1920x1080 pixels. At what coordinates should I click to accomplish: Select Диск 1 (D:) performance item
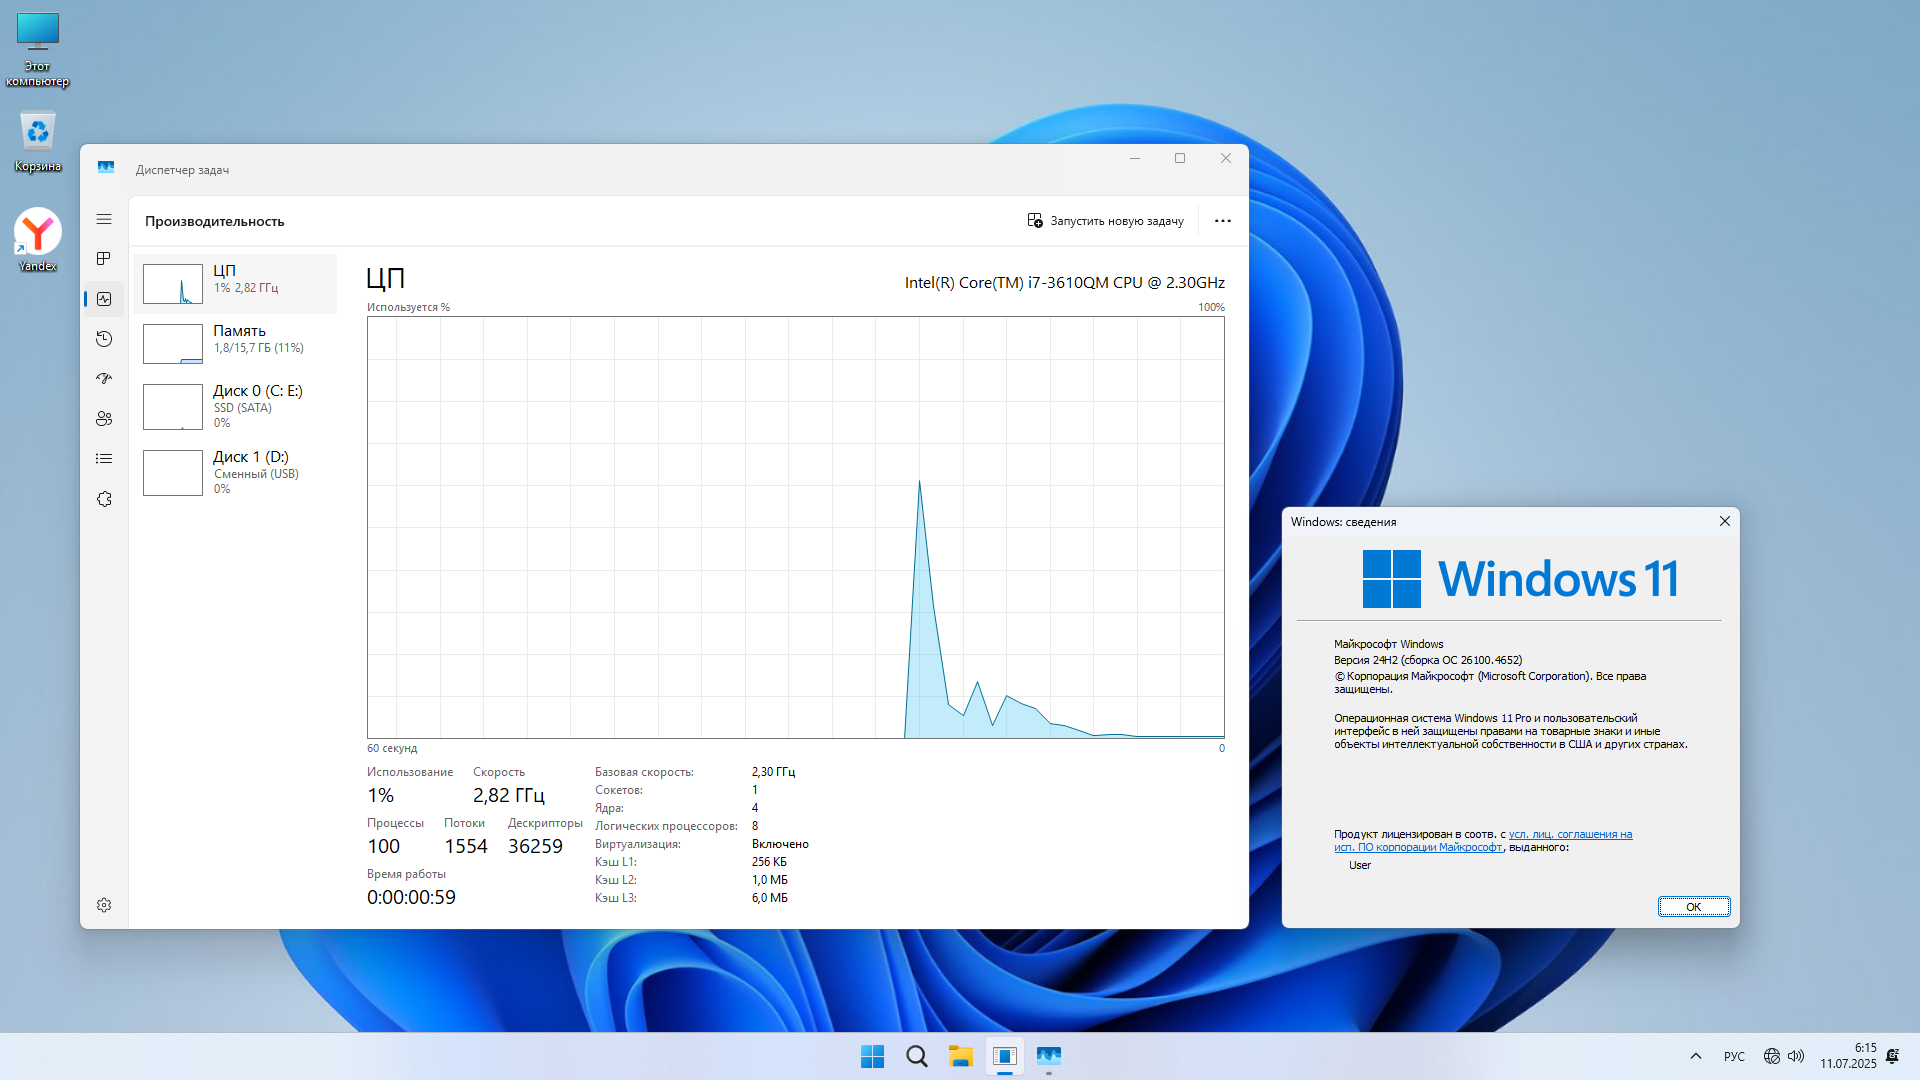235,472
